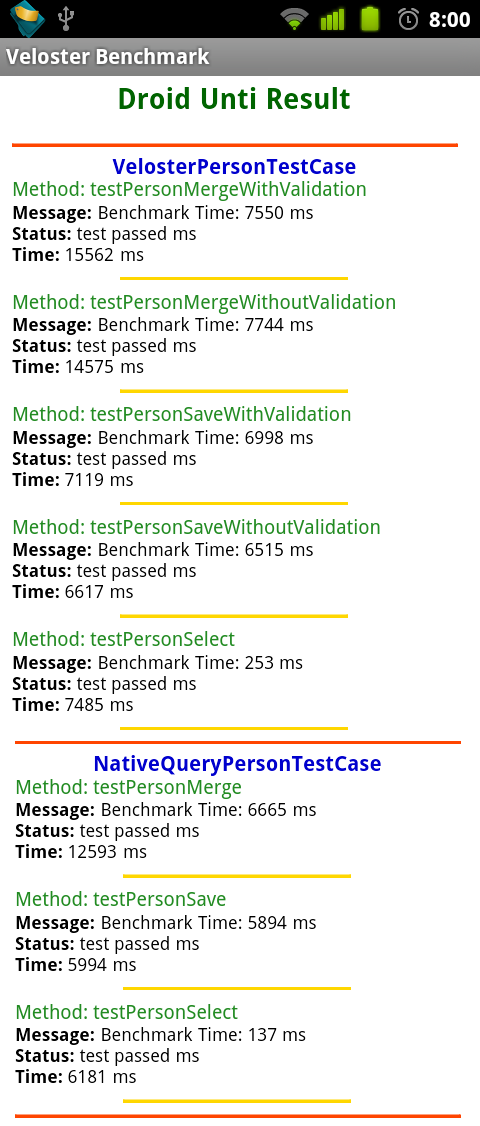Tap Method testPersonMergeWithoutValidation entry
The height and width of the screenshot is (1126, 480).
204,302
